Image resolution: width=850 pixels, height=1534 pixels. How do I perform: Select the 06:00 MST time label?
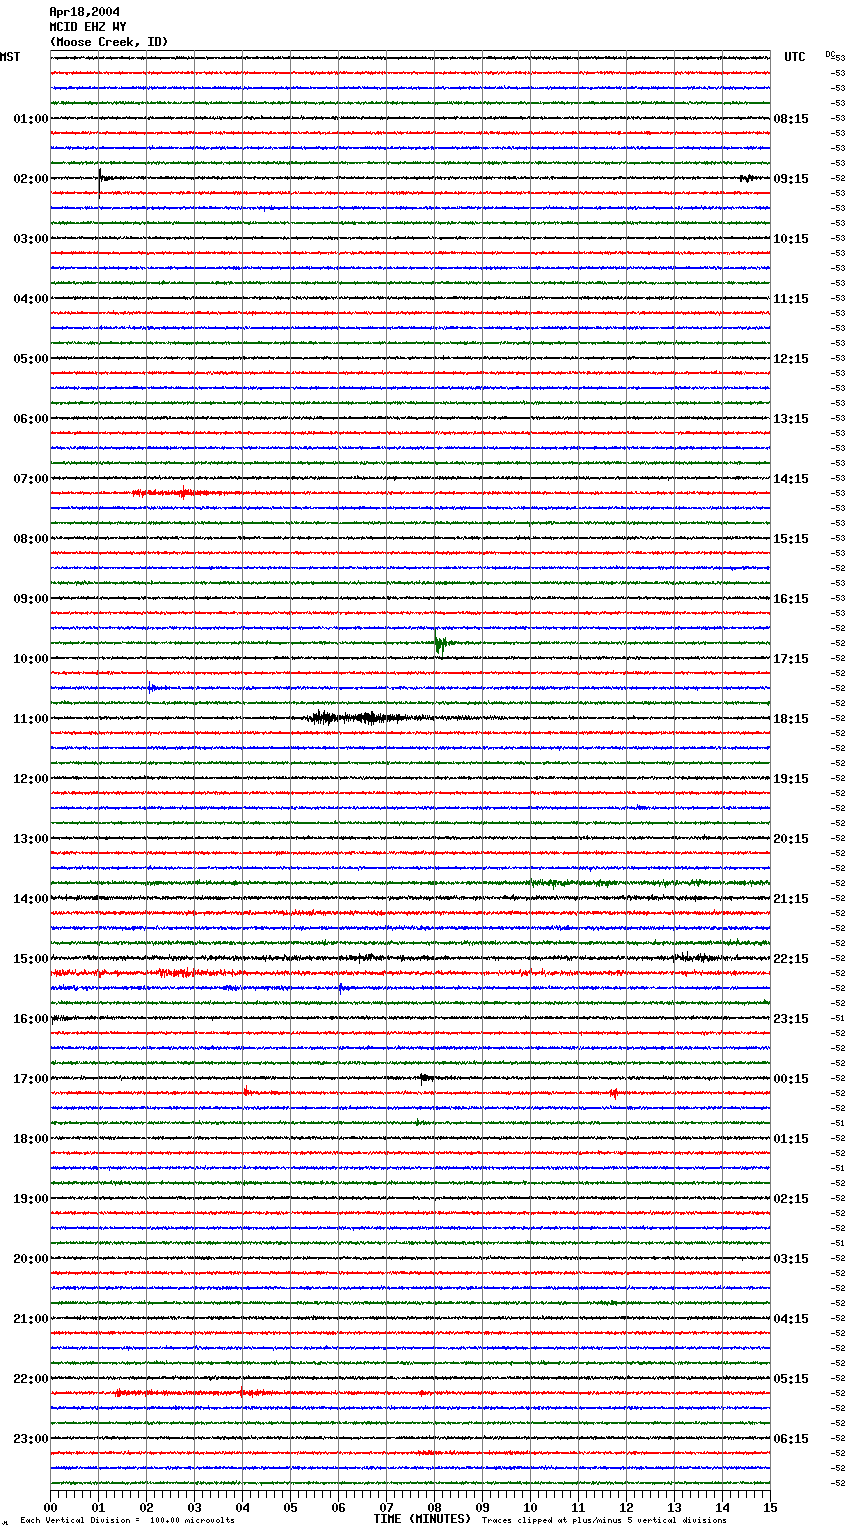coord(31,419)
